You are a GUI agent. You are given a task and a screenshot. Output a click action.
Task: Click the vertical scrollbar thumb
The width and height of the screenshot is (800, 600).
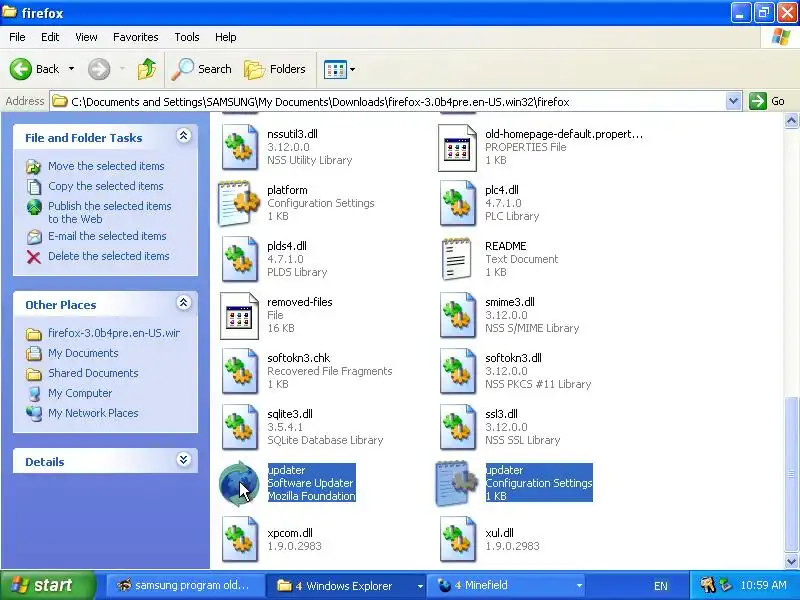tap(791, 474)
